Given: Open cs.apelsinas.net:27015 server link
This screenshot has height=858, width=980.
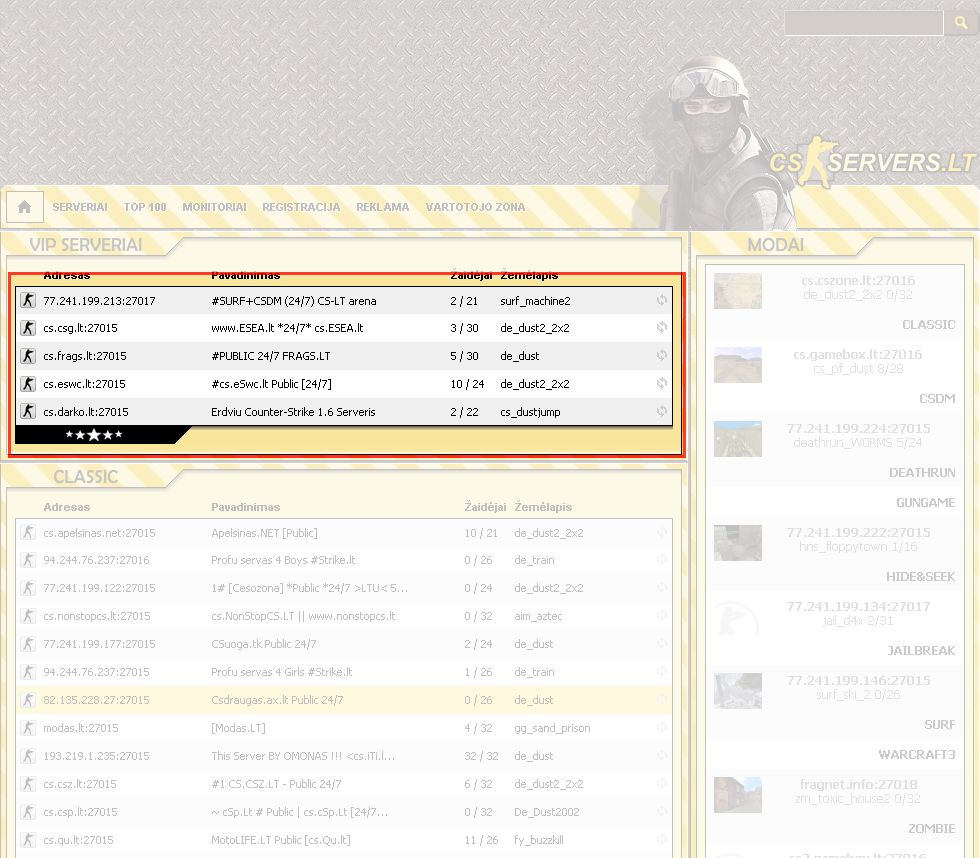Looking at the screenshot, I should pyautogui.click(x=99, y=533).
